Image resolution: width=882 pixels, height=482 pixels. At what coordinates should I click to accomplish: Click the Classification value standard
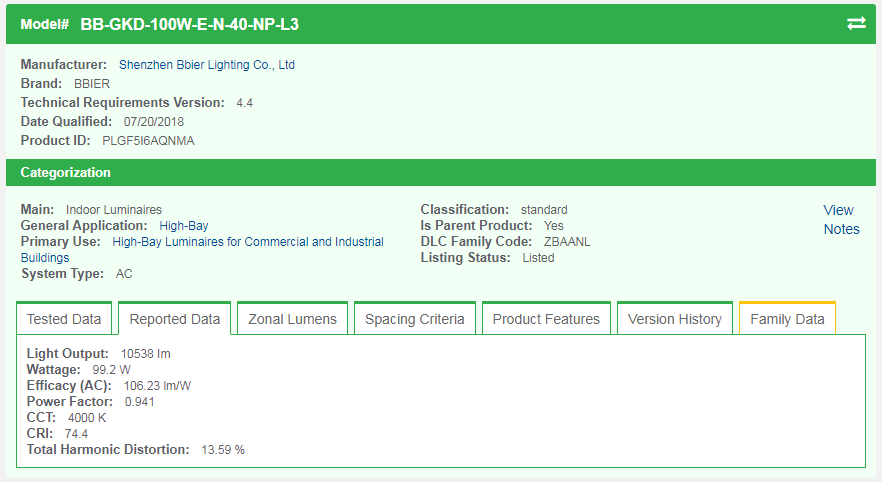[x=544, y=210]
